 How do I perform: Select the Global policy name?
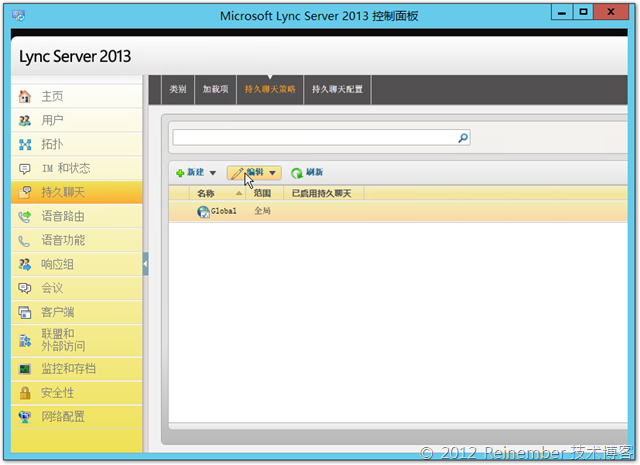point(223,211)
